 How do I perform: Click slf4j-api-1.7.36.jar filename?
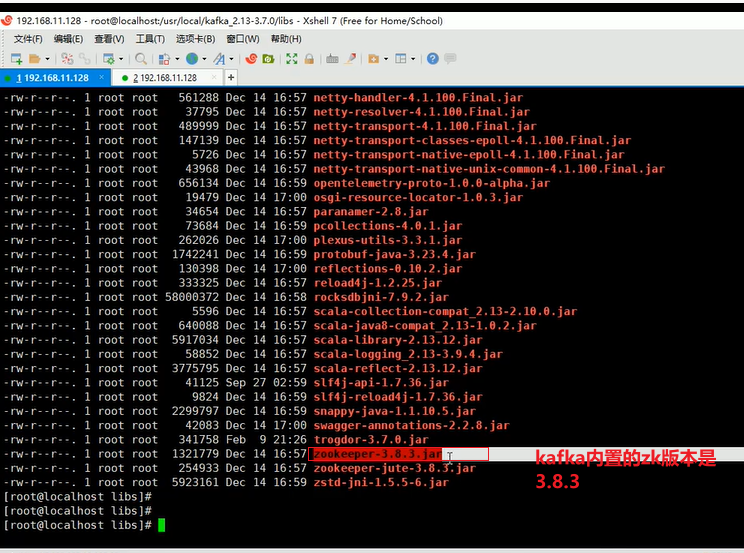(x=381, y=383)
